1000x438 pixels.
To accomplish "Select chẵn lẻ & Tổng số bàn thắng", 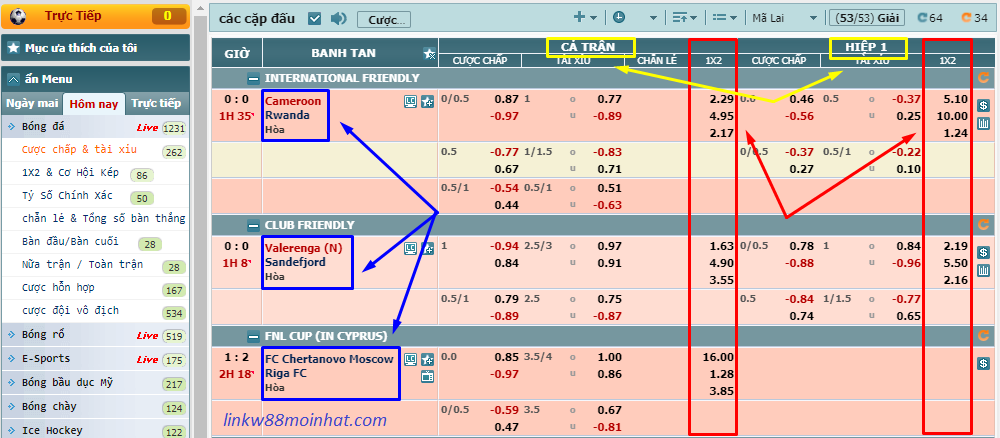I will click(x=103, y=219).
